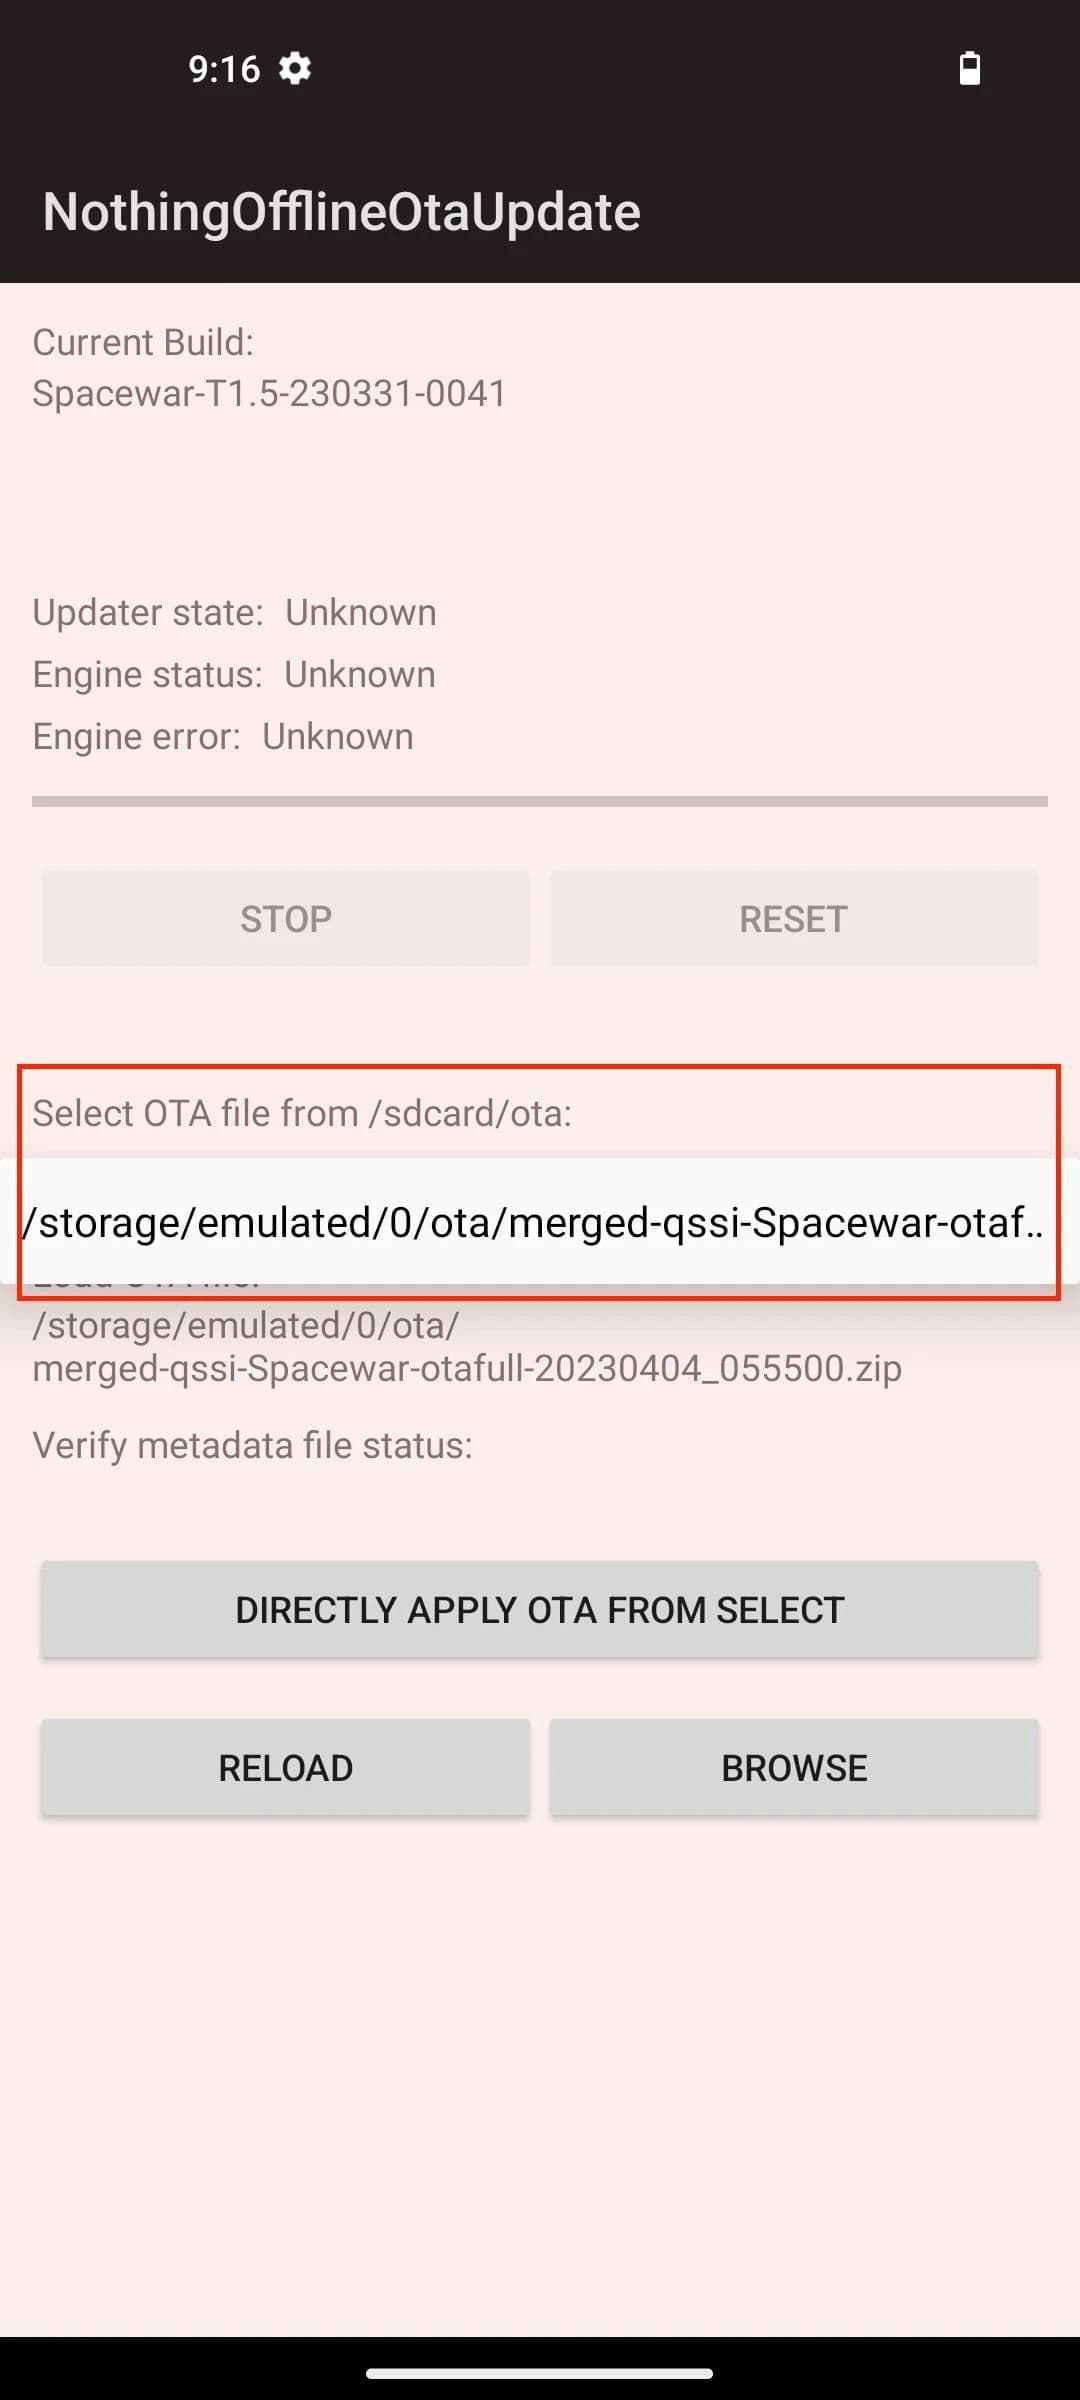
Task: Check the battery status icon
Action: pyautogui.click(x=968, y=69)
